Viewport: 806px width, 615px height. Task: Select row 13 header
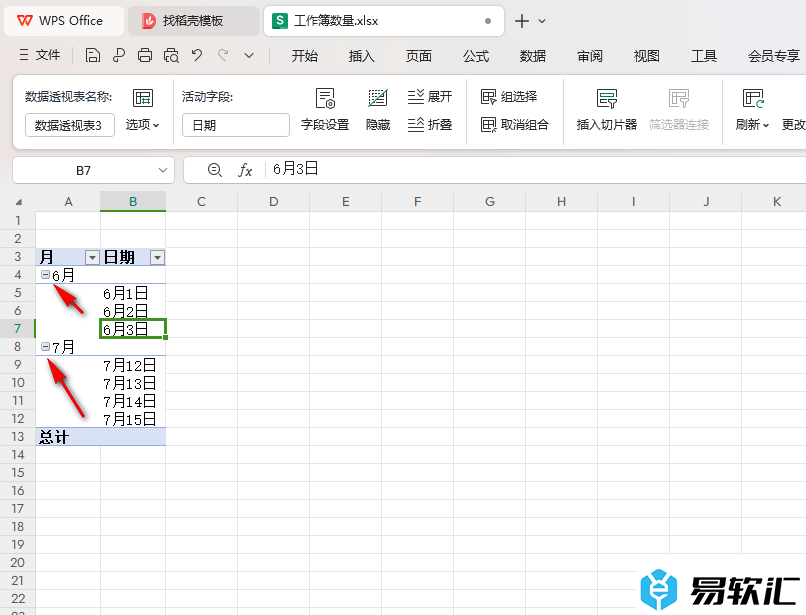click(x=17, y=437)
